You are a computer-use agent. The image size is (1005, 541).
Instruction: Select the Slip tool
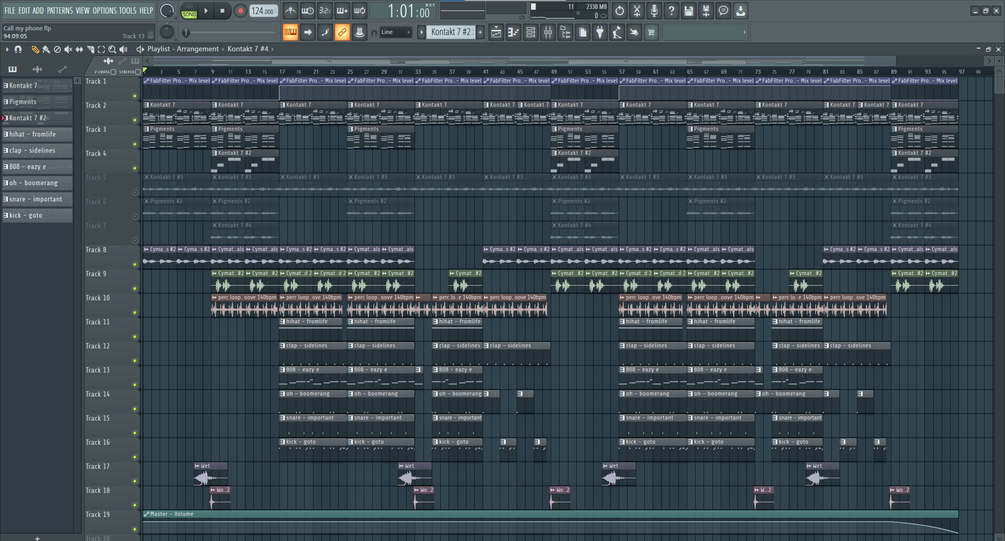click(79, 49)
